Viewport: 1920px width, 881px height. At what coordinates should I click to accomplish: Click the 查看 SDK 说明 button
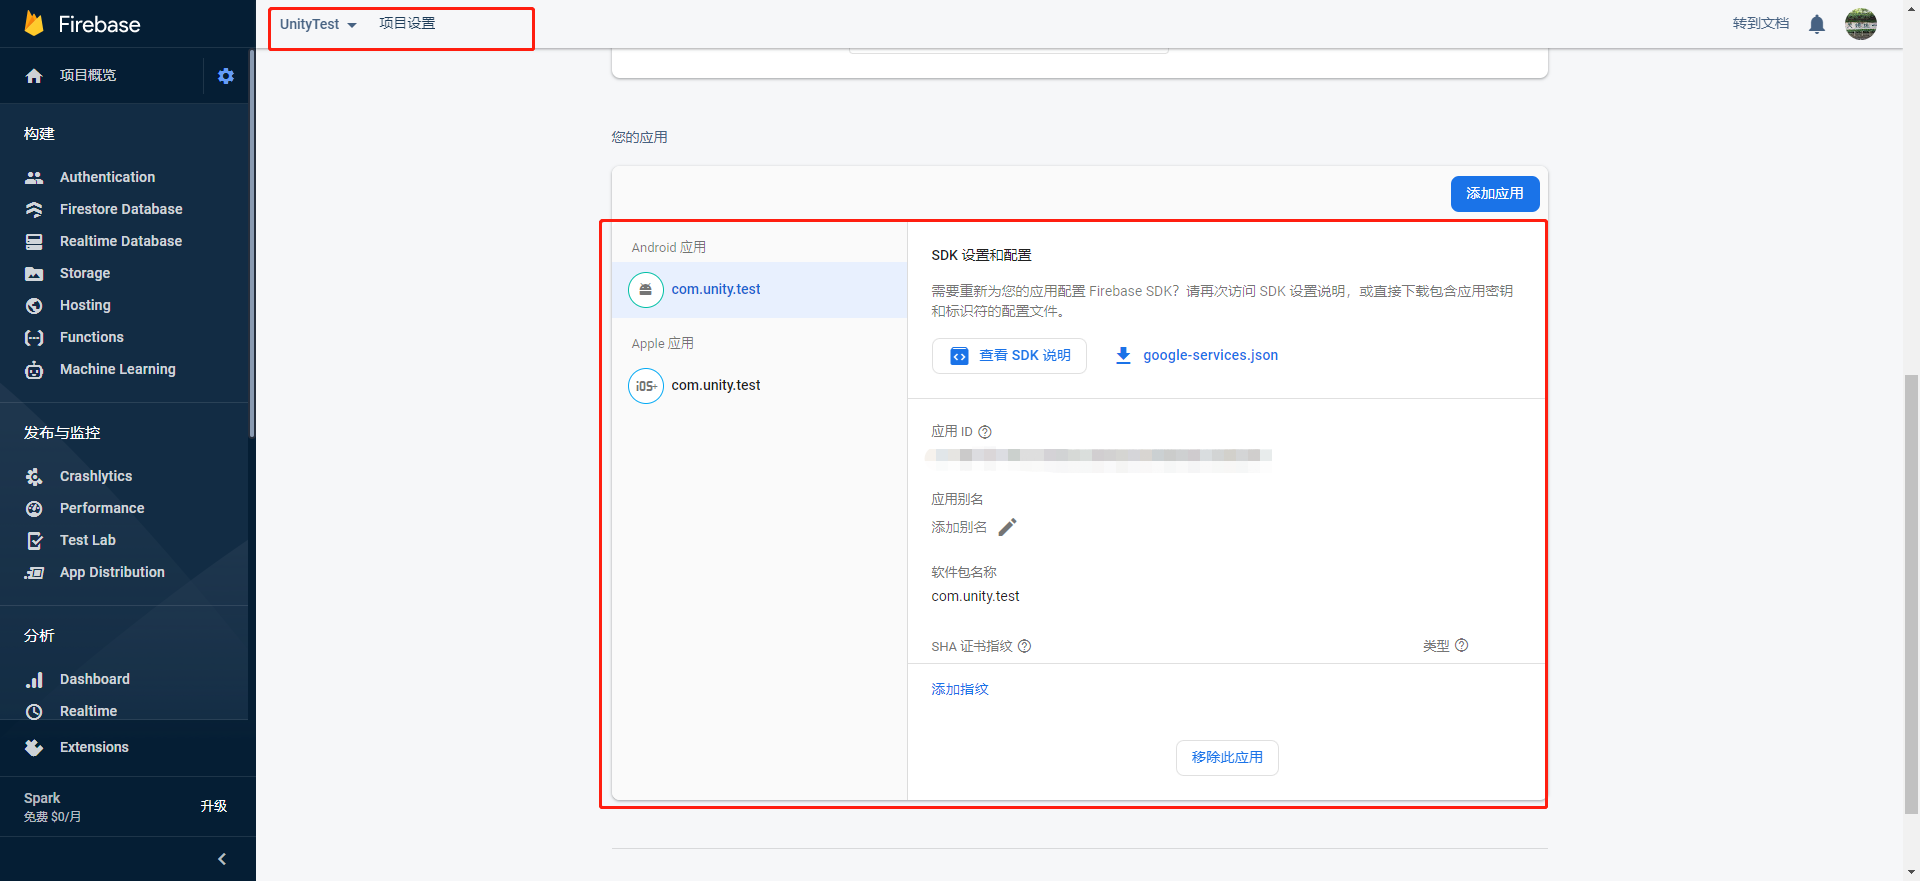pos(1009,356)
